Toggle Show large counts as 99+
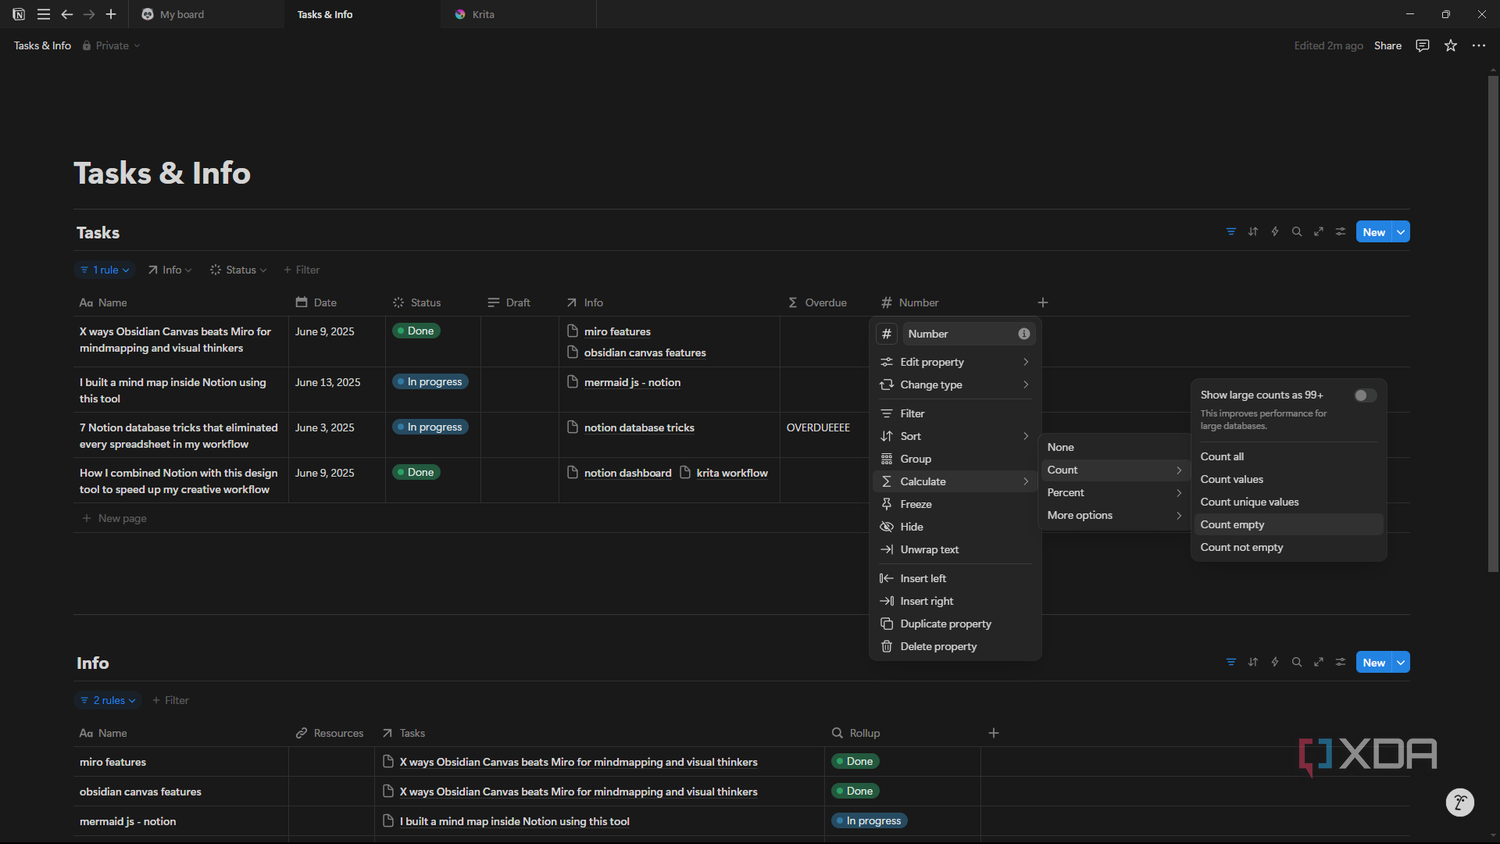The height and width of the screenshot is (844, 1500). tap(1365, 396)
